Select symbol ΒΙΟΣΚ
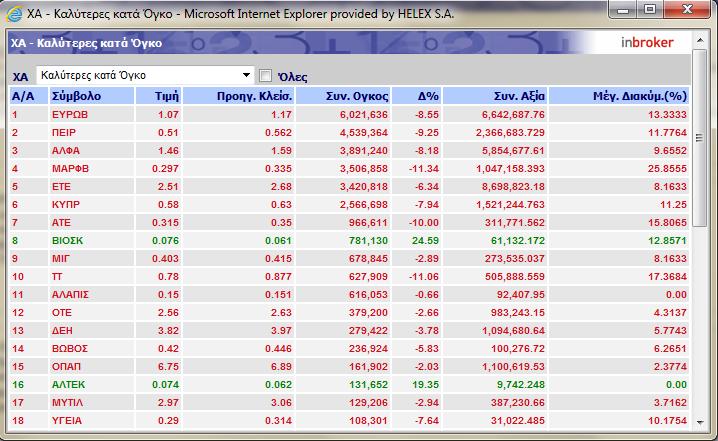 [67, 240]
